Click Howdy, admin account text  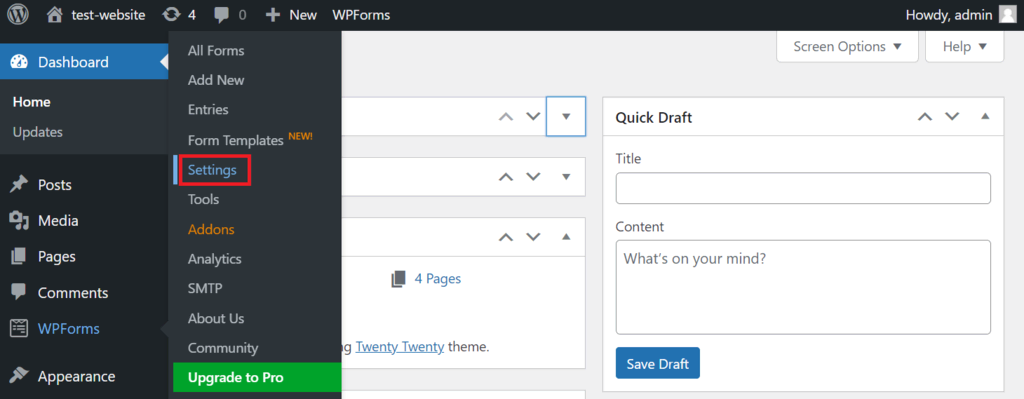pos(949,14)
